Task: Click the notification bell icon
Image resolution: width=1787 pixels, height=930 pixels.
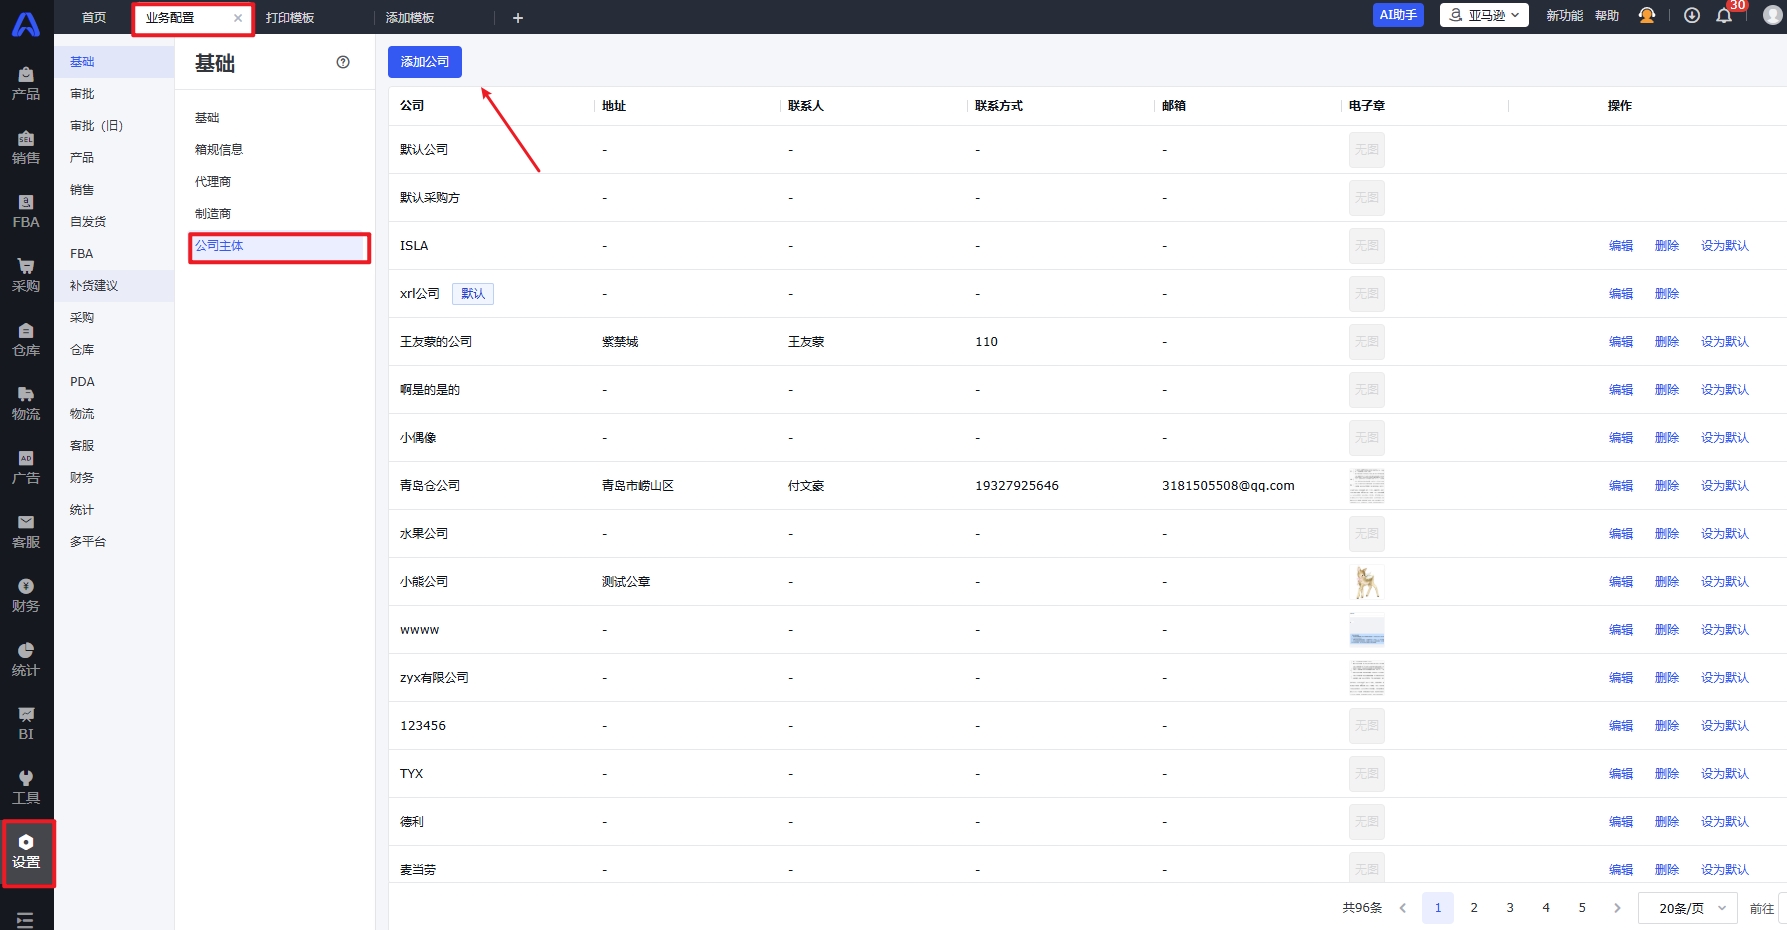Action: pyautogui.click(x=1724, y=16)
